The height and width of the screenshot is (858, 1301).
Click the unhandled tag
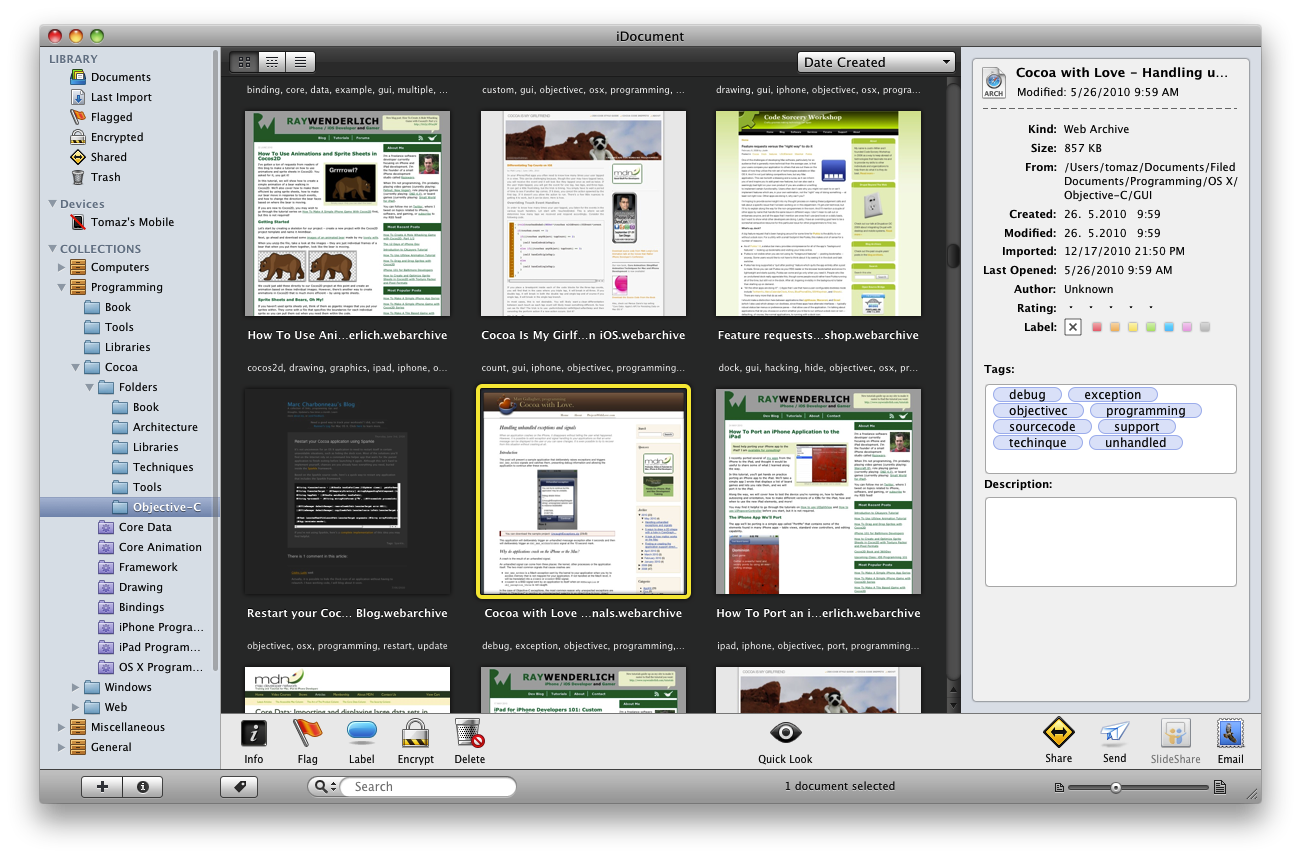click(1135, 443)
